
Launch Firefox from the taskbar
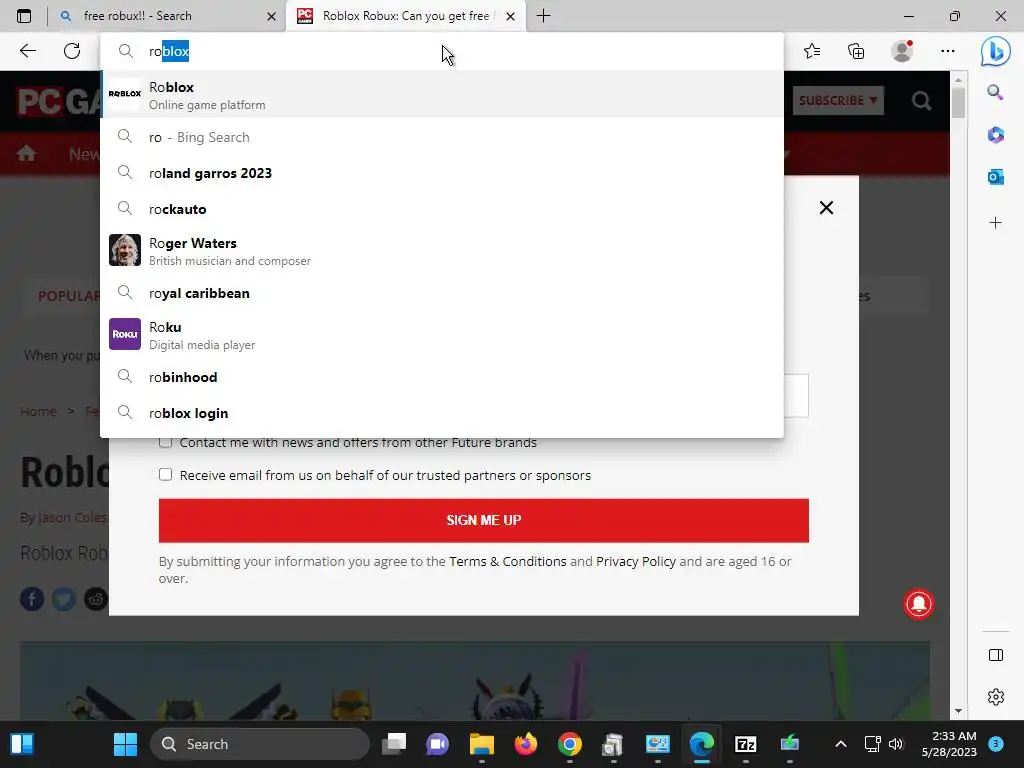[526, 744]
